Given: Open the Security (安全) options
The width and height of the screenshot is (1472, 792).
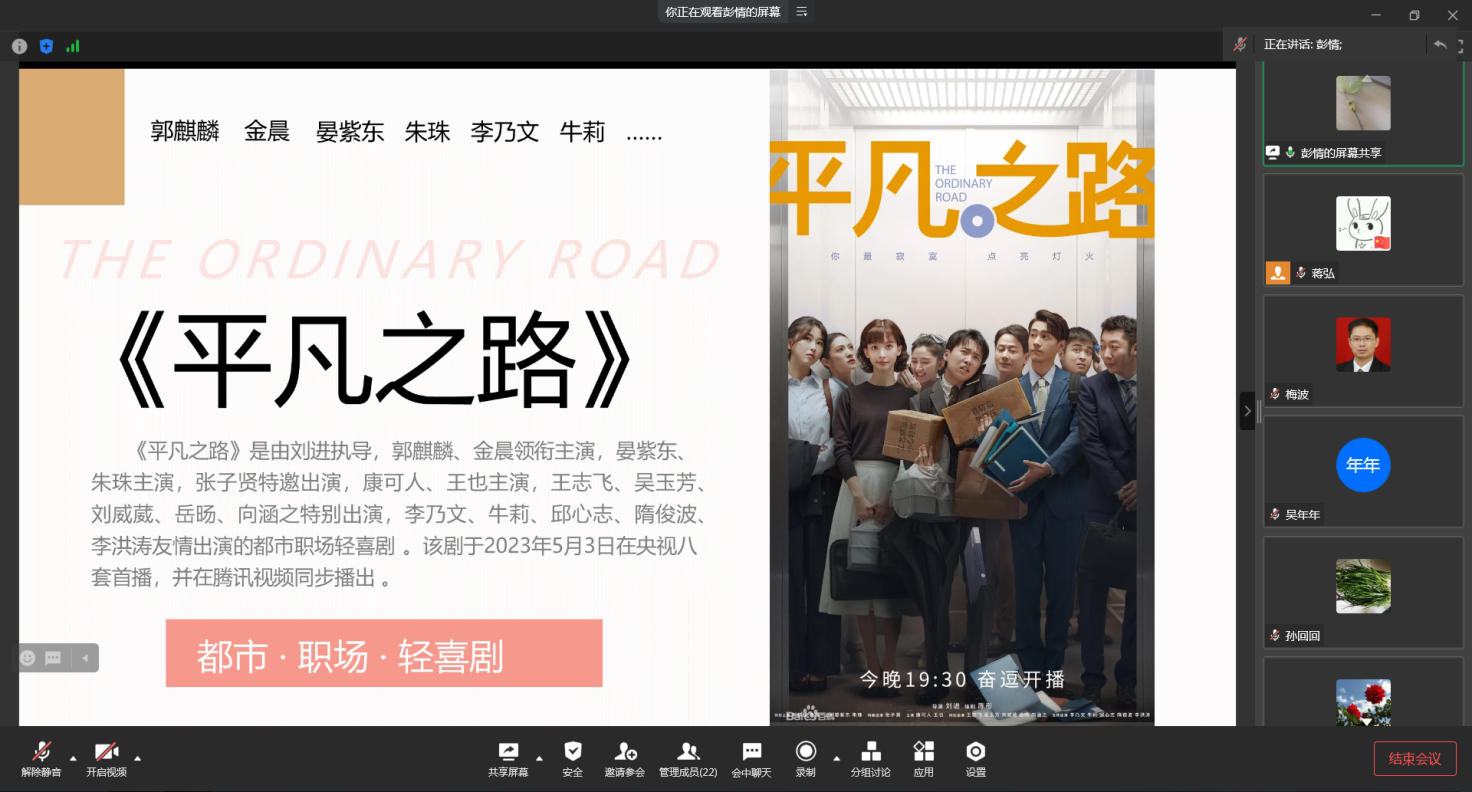Looking at the screenshot, I should (x=572, y=759).
